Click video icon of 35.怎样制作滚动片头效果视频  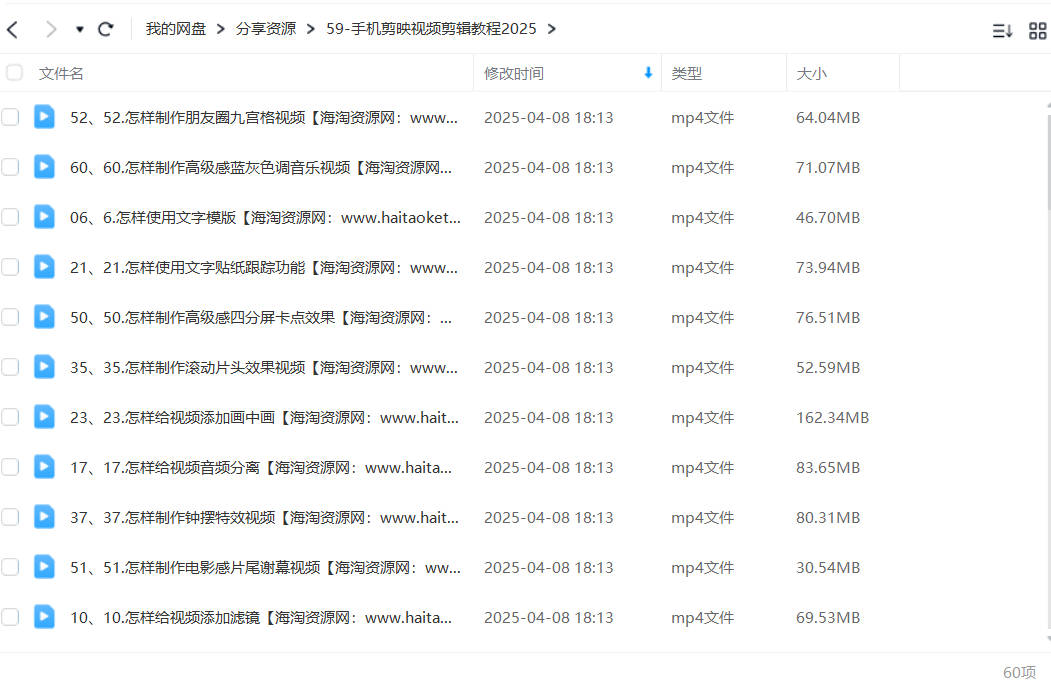44,366
